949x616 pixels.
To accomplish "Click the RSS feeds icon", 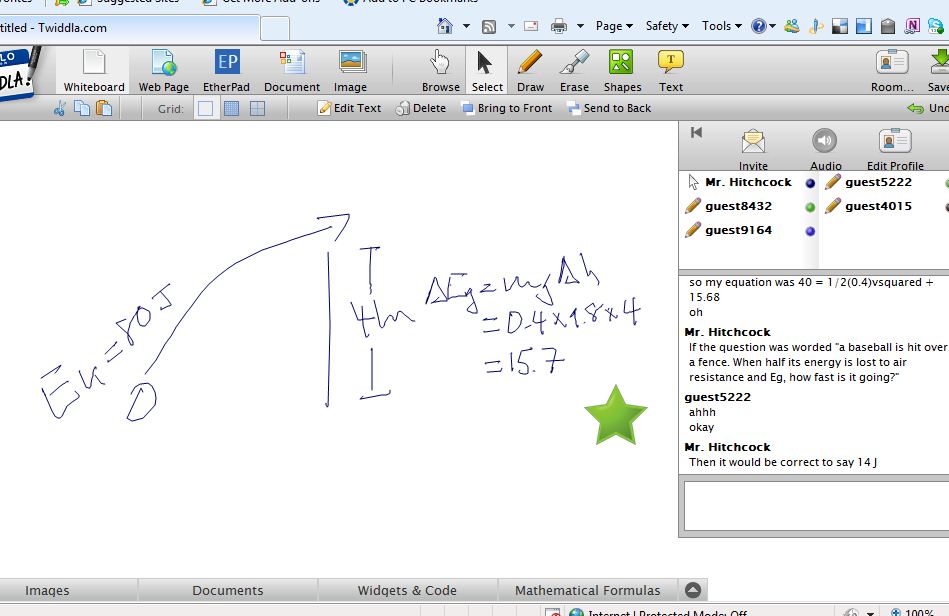I will coord(488,26).
